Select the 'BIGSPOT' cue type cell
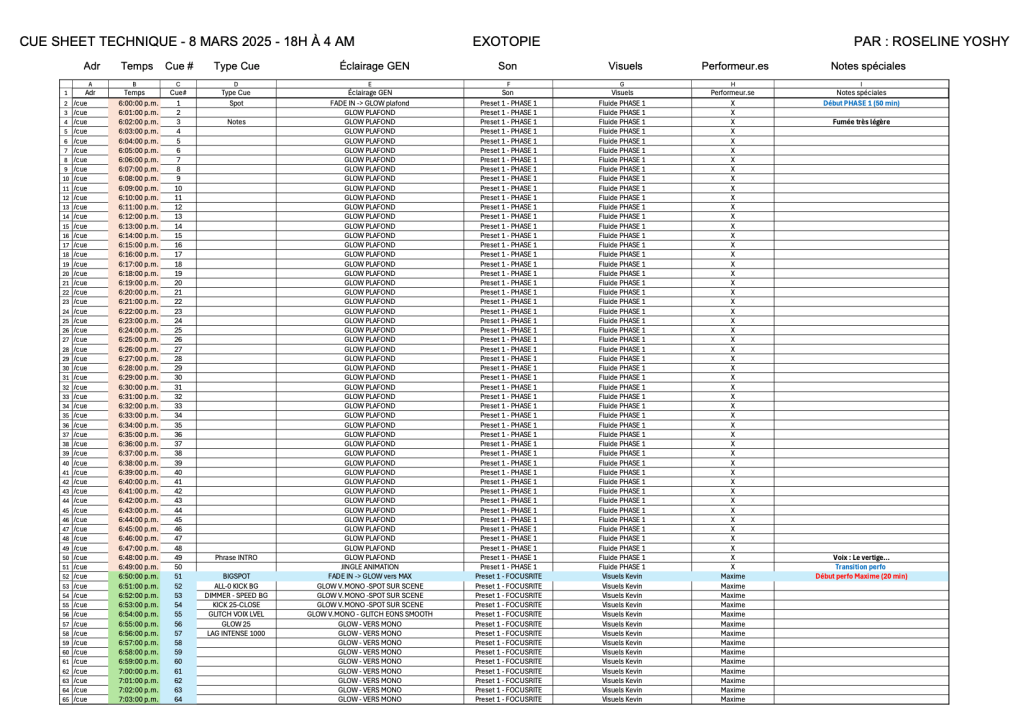The image size is (1023, 721). (236, 576)
